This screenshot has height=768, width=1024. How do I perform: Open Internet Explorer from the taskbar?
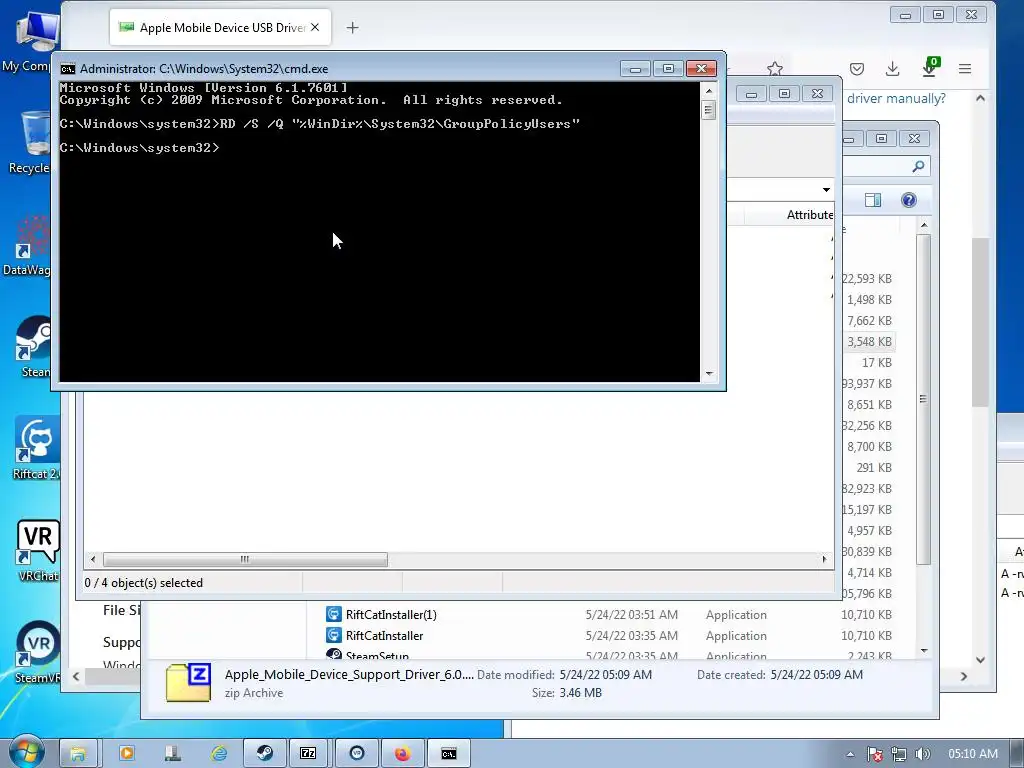[219, 754]
